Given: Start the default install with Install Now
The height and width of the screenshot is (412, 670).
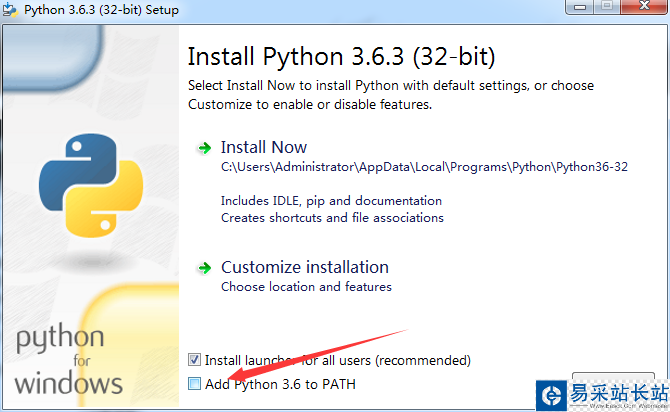Looking at the screenshot, I should (x=264, y=147).
